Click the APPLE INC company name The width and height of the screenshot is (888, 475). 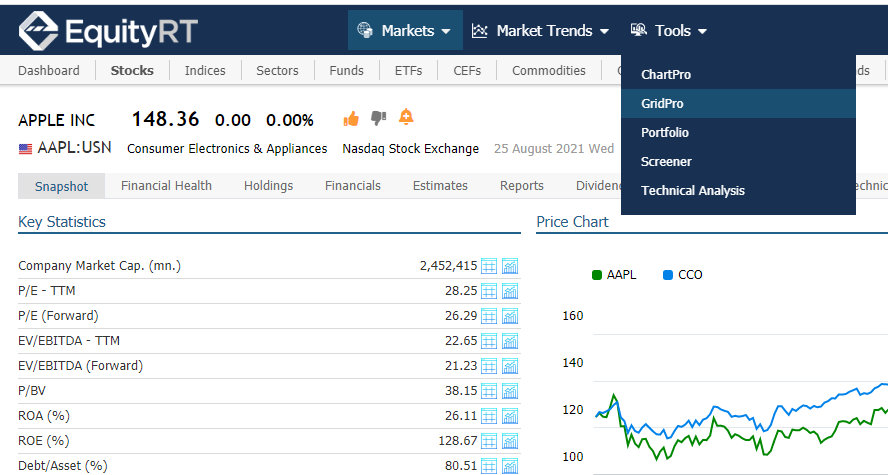click(x=57, y=120)
